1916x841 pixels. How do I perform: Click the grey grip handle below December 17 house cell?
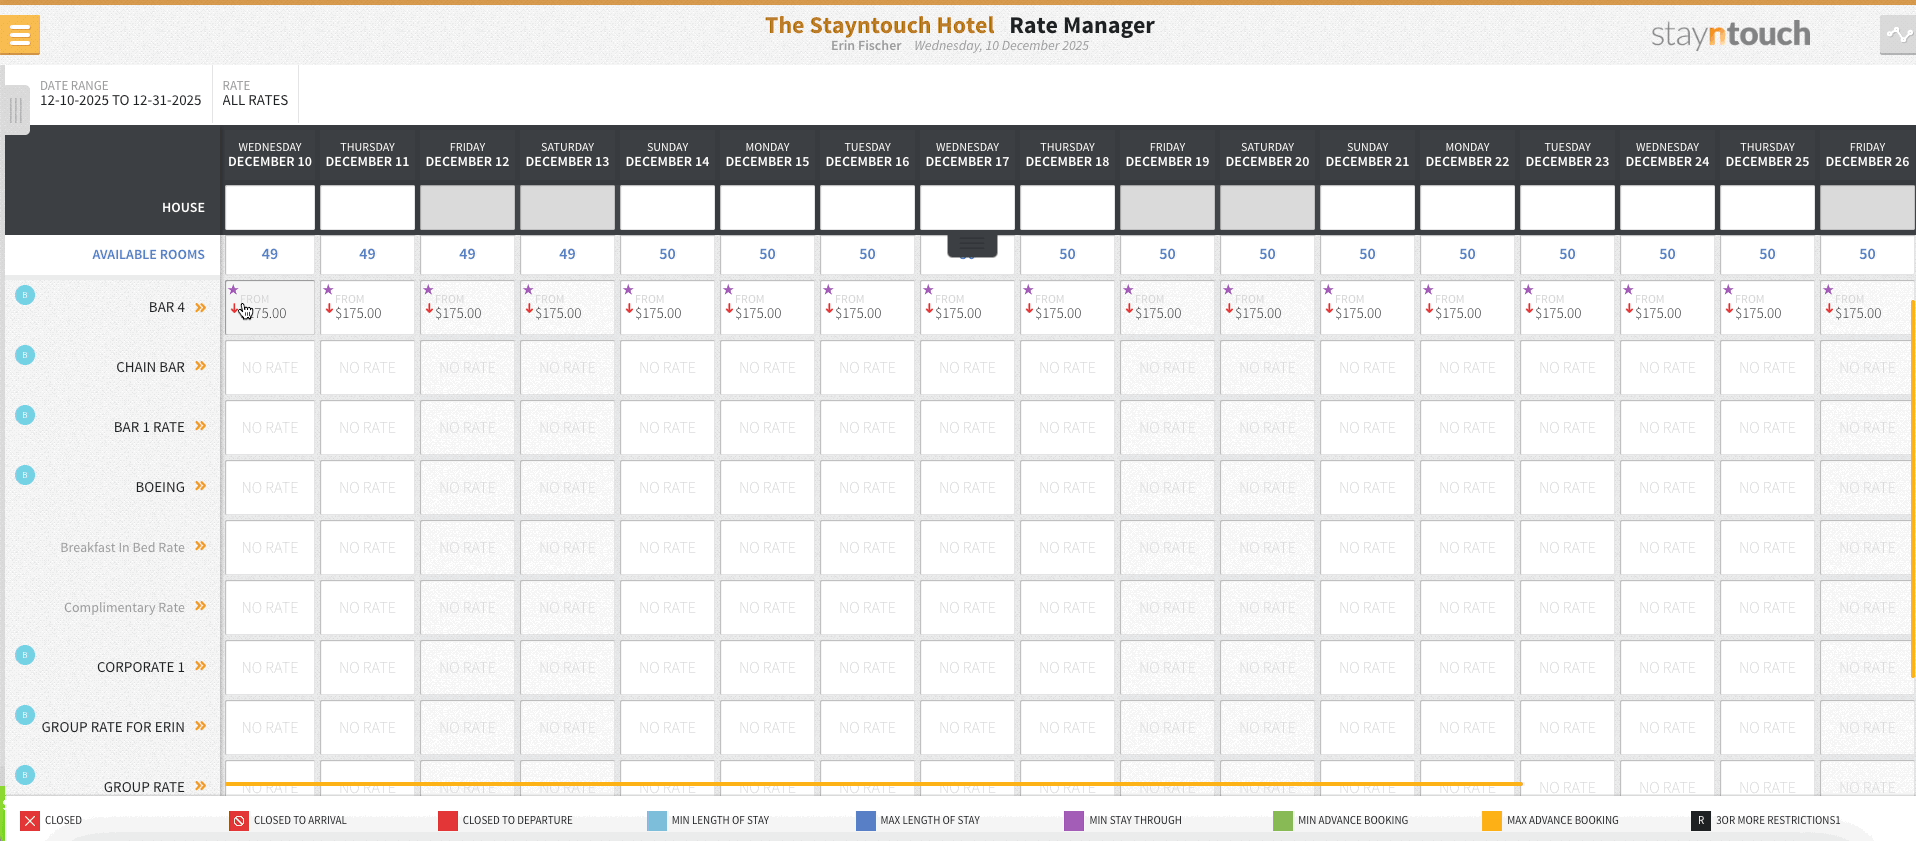(972, 245)
